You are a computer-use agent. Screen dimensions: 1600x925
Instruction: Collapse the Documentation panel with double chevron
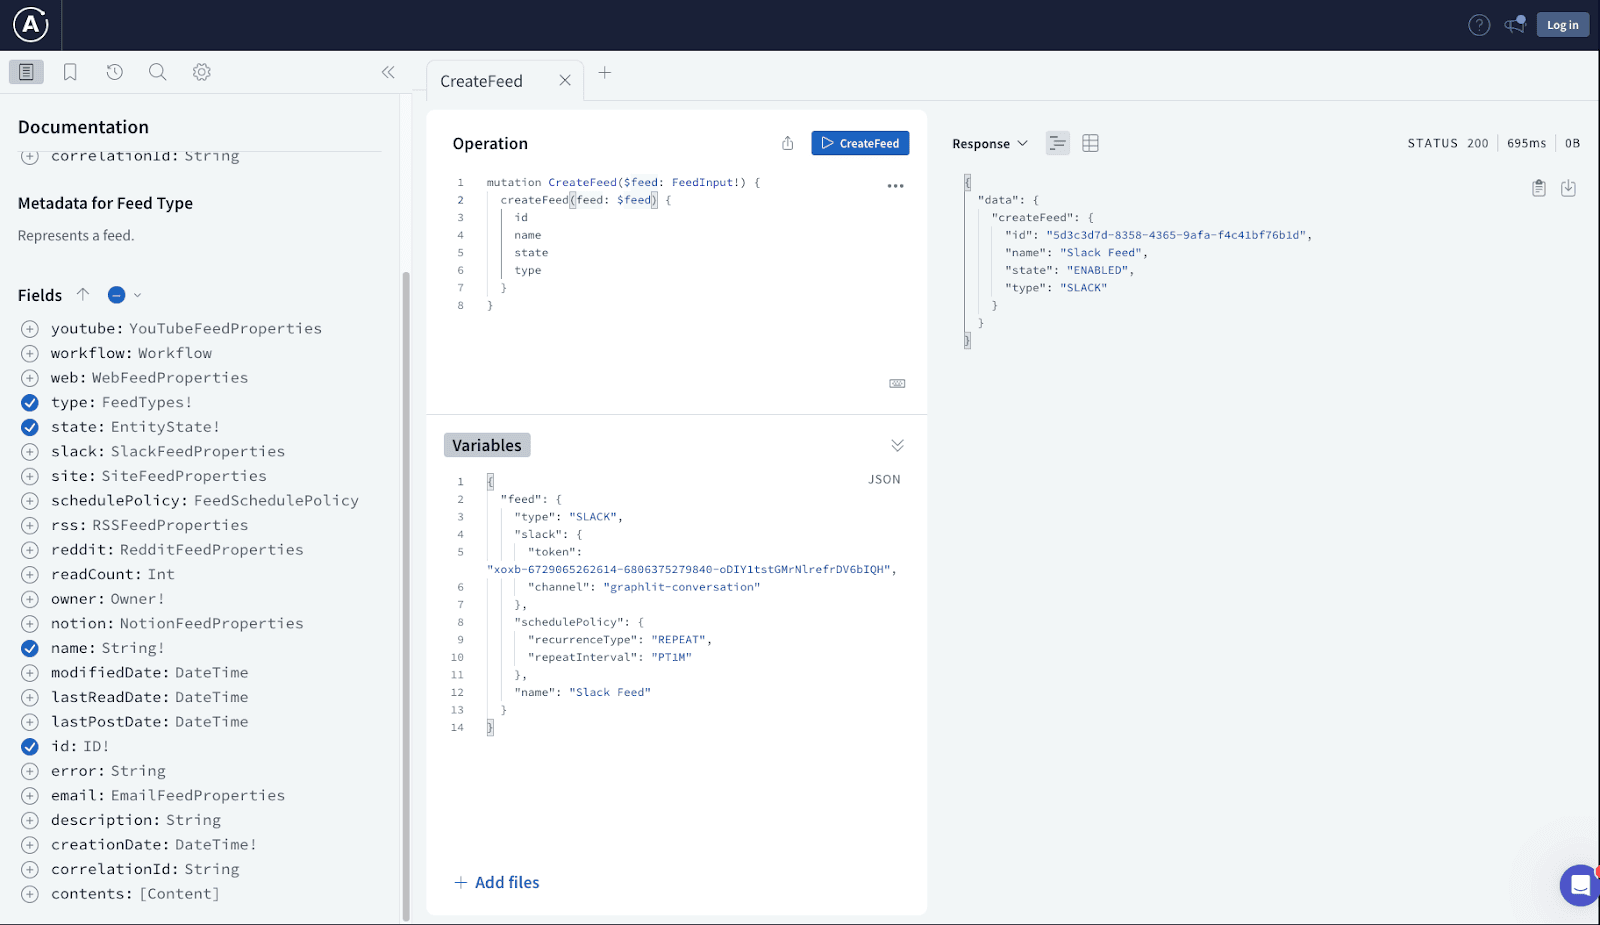pos(388,72)
